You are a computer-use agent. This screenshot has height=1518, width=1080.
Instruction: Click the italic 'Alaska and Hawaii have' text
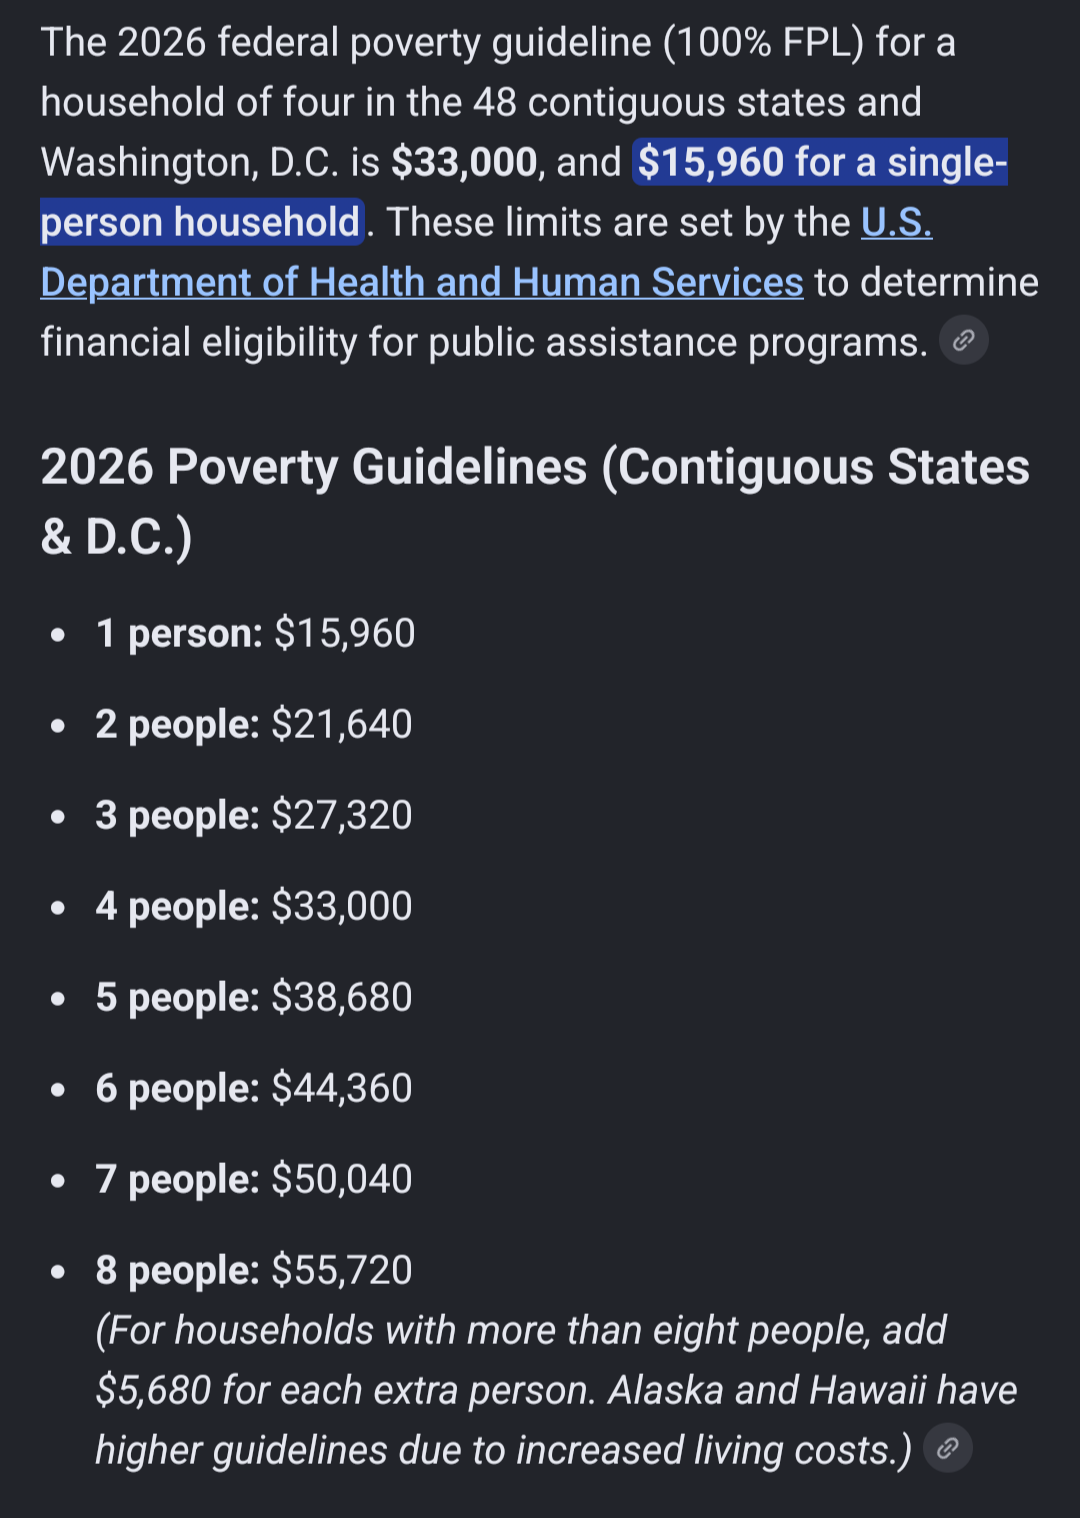click(x=812, y=1390)
